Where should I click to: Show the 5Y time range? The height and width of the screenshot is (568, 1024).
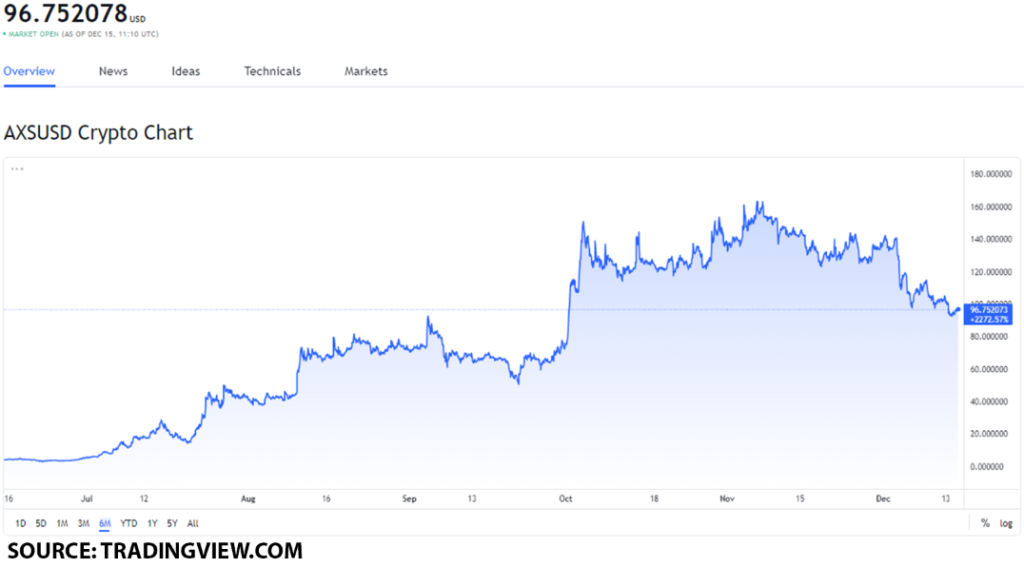point(172,524)
